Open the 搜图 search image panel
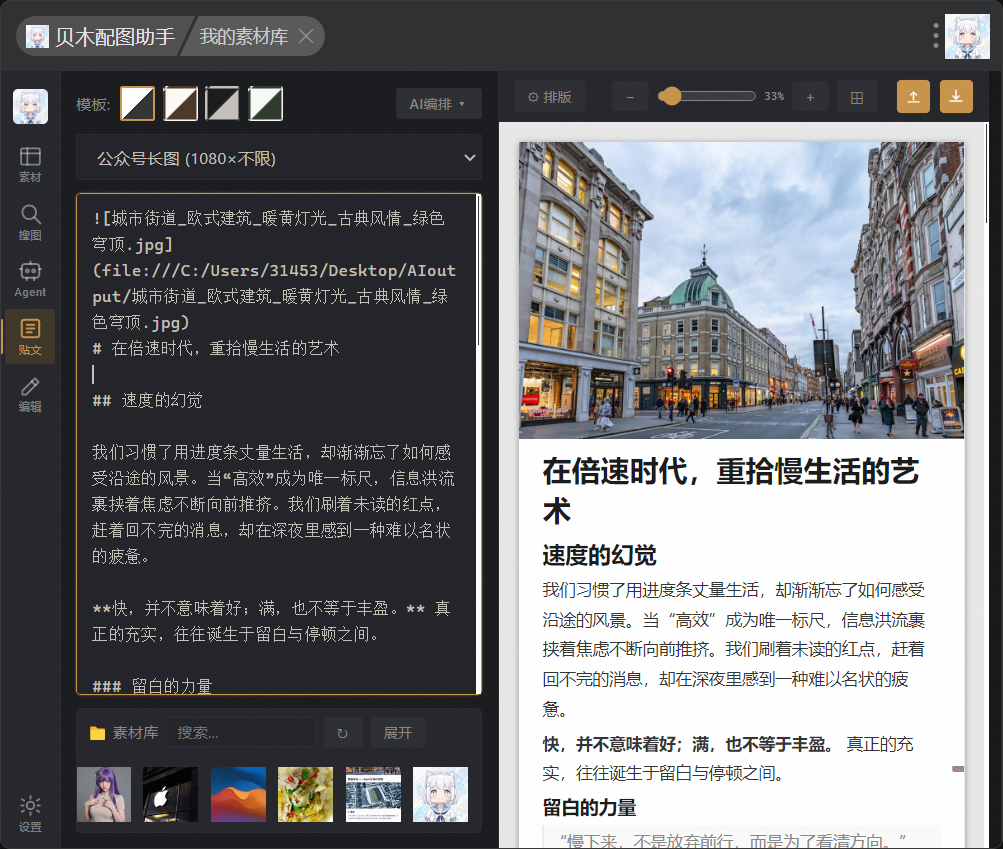 tap(30, 223)
